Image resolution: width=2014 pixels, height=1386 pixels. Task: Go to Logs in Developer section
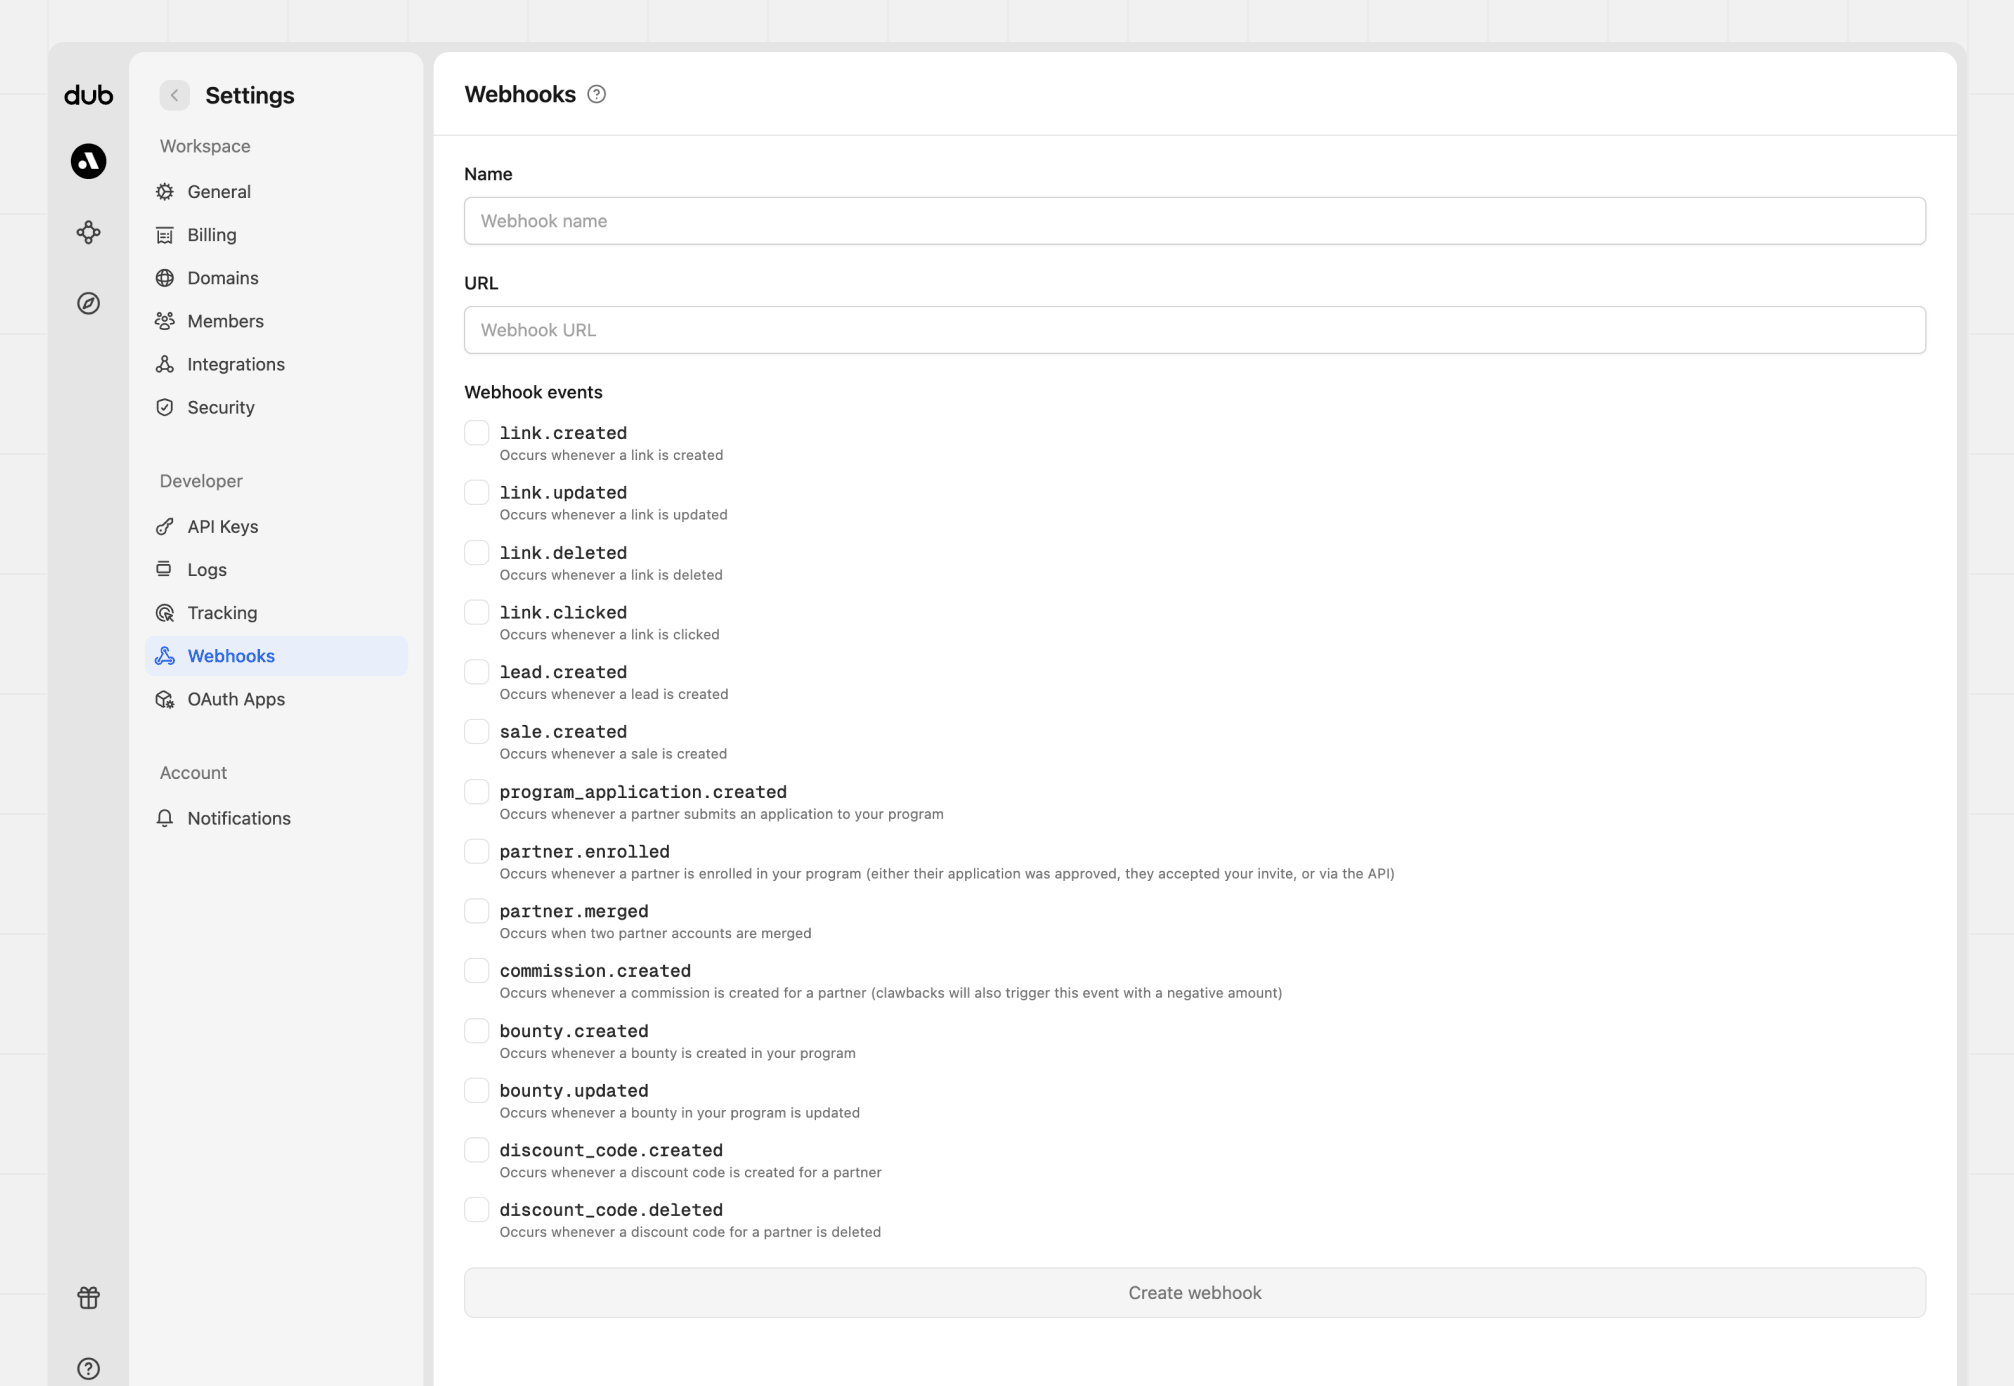click(276, 570)
